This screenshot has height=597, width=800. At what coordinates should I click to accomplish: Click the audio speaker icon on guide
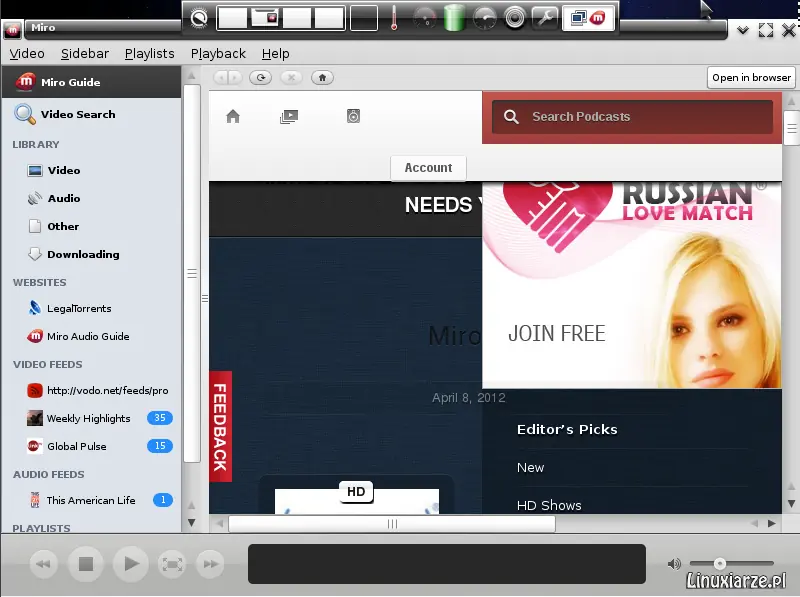(353, 116)
